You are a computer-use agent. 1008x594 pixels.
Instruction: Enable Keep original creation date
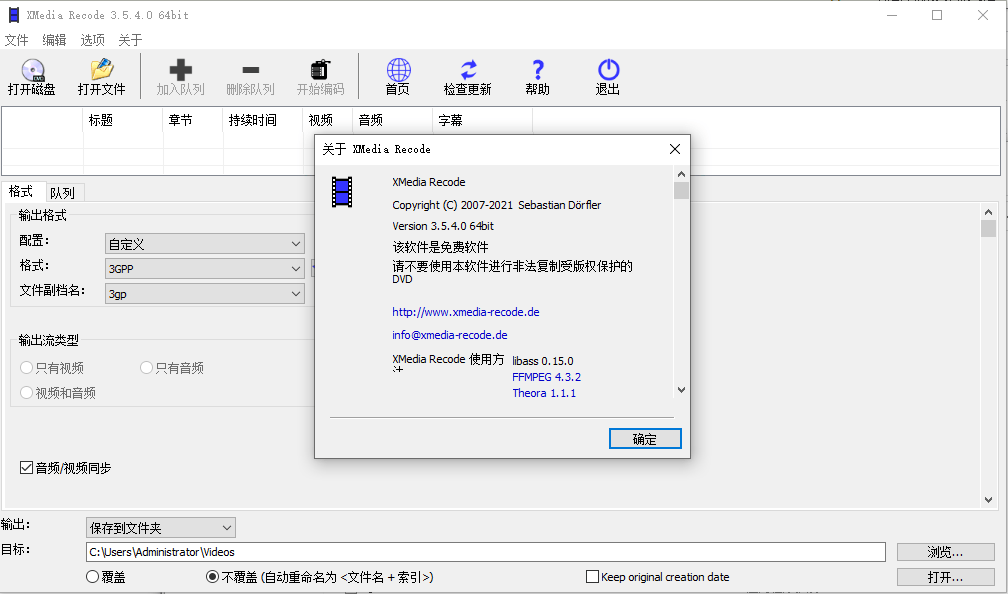click(591, 577)
